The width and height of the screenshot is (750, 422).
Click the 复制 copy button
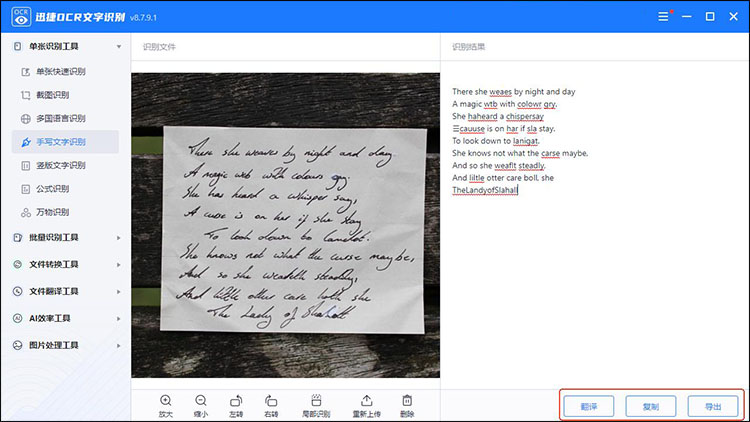coord(651,406)
